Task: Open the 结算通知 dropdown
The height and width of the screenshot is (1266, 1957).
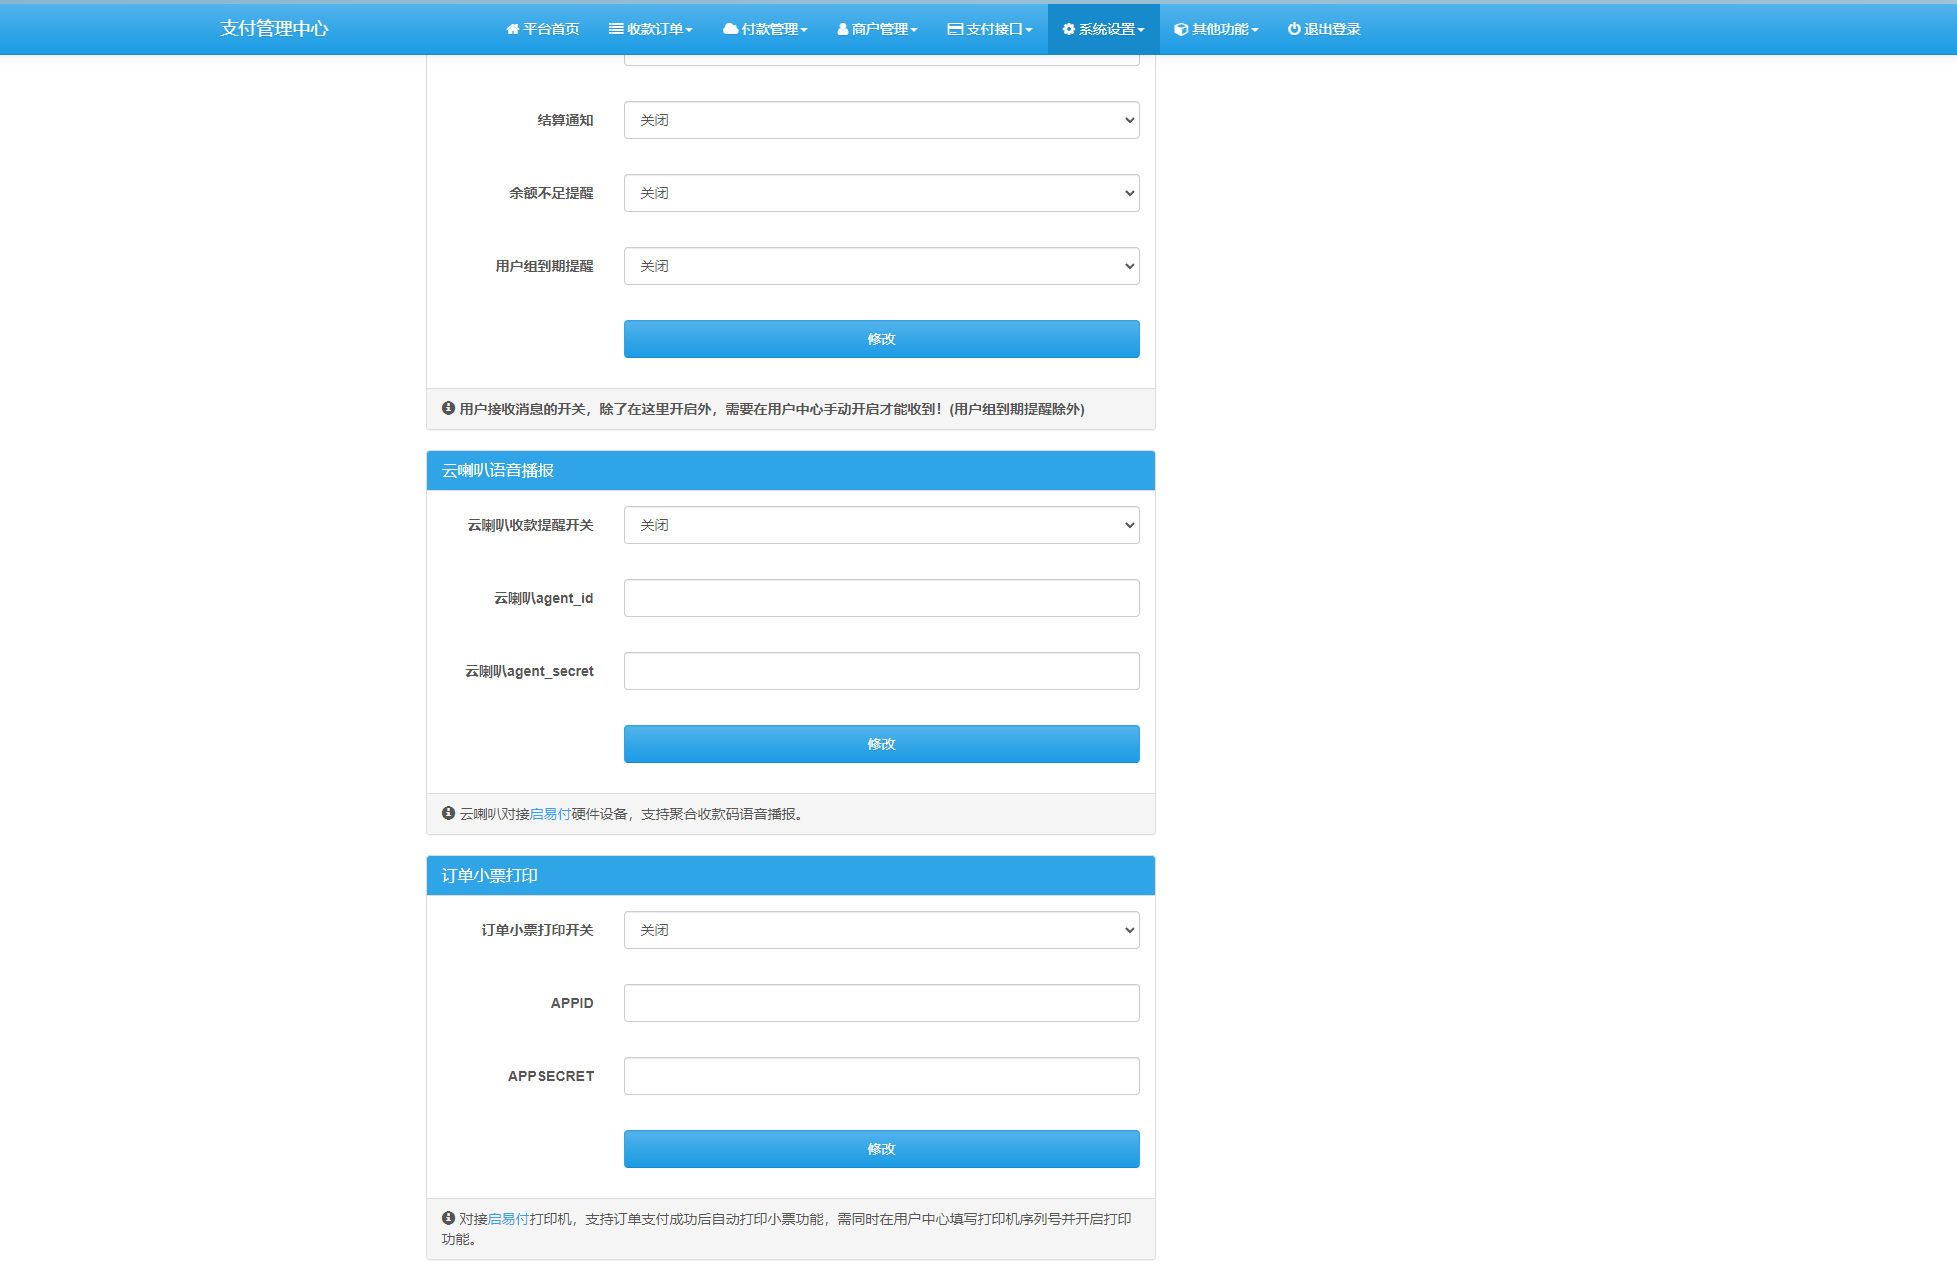Action: (881, 120)
